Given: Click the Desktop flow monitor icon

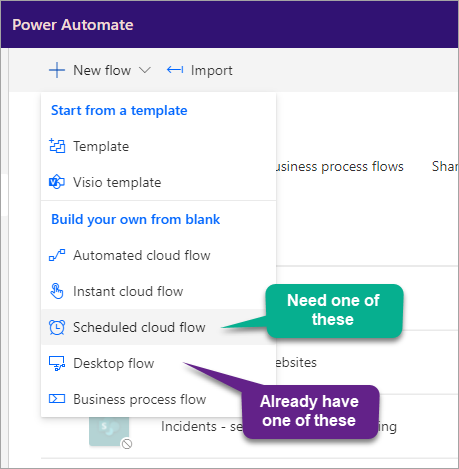Looking at the screenshot, I should click(57, 363).
